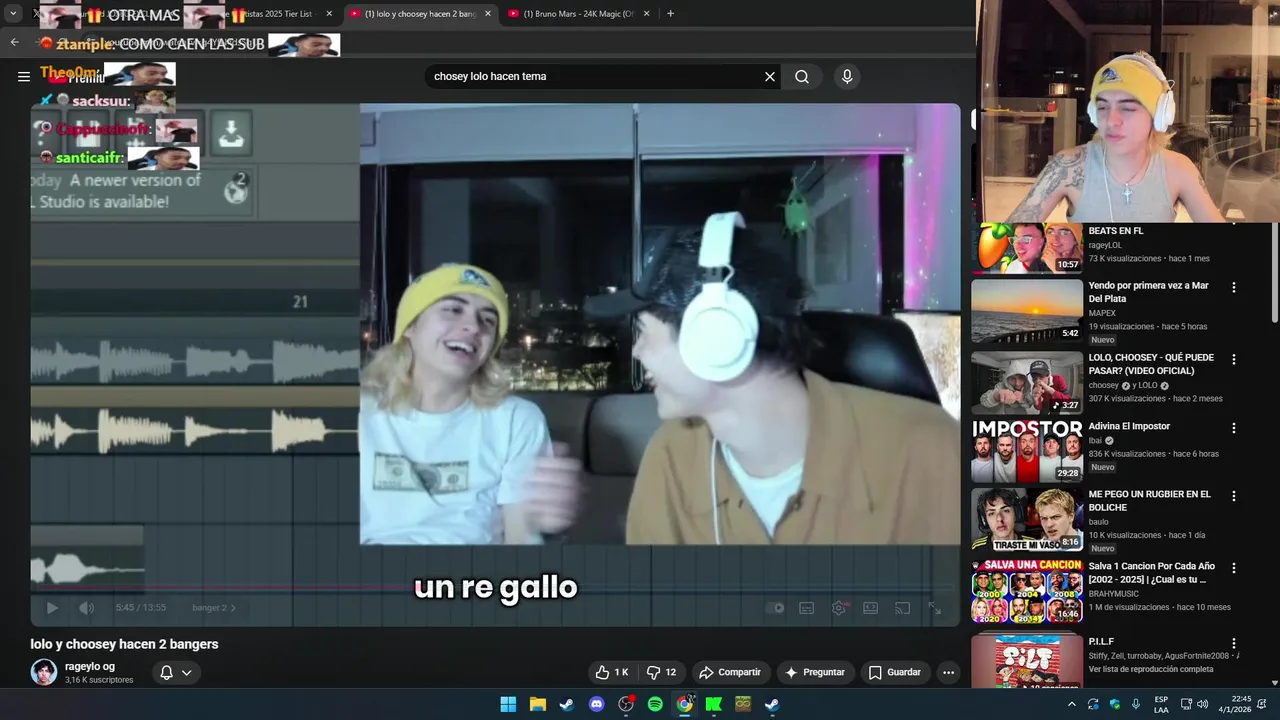Click the video title 'lolo y choosey hacen 2 bangers'
The width and height of the screenshot is (1280, 720).
[124, 644]
